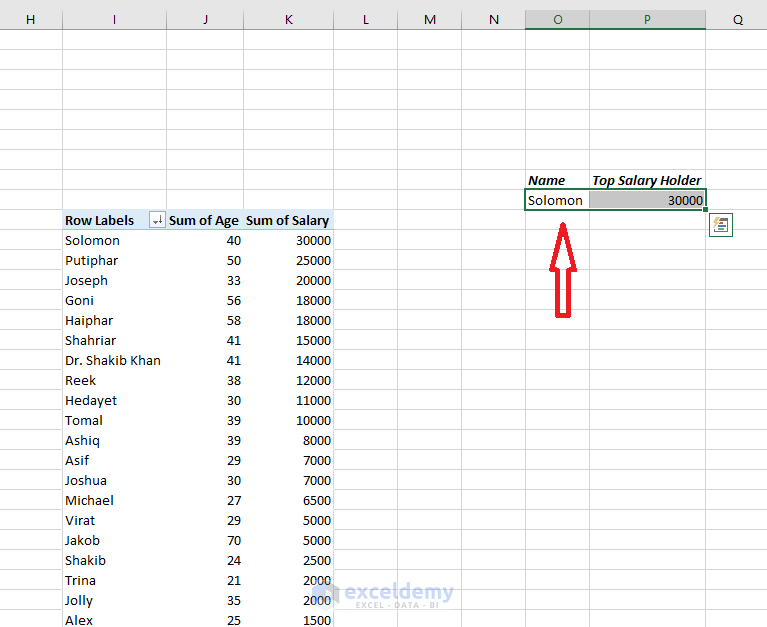Open the Row Labels sort filter dropdown
This screenshot has height=627, width=767.
(x=157, y=220)
